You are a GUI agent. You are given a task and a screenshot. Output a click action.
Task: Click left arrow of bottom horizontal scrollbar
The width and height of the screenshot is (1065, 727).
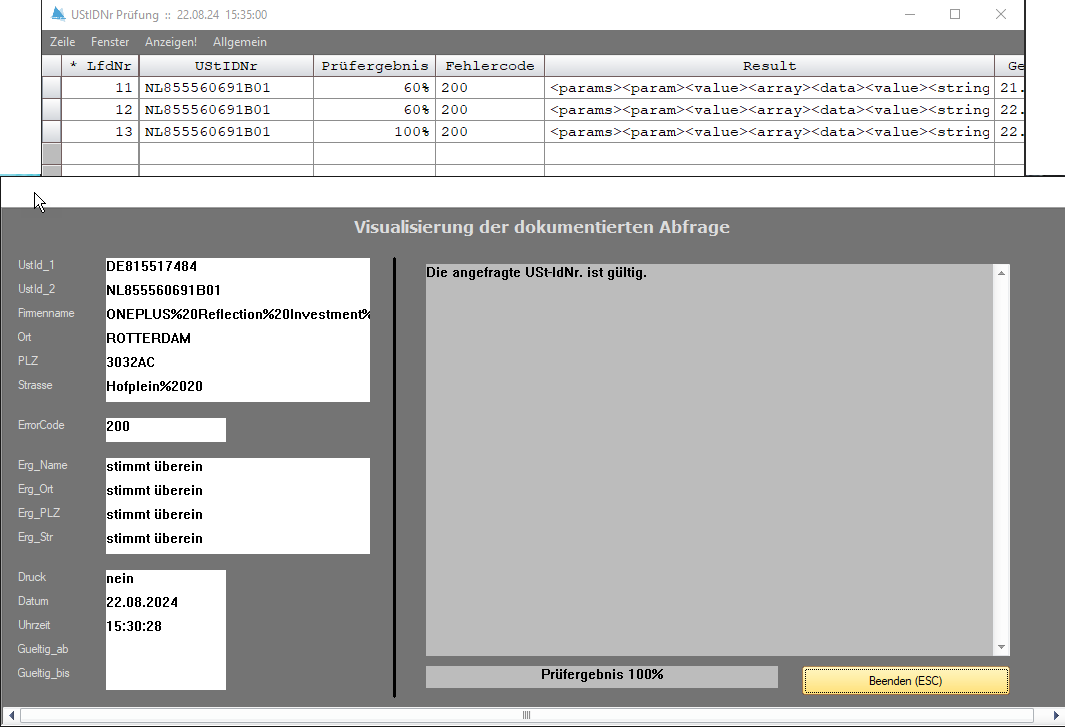click(x=8, y=716)
